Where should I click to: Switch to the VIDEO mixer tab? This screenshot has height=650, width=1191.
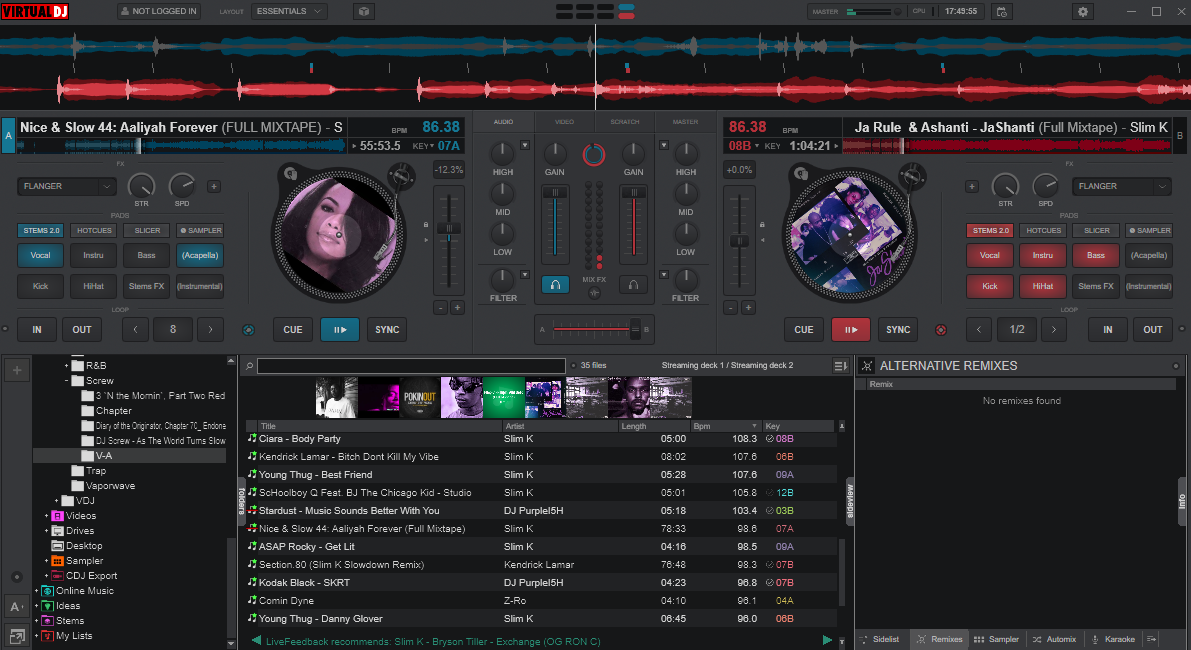(x=564, y=121)
